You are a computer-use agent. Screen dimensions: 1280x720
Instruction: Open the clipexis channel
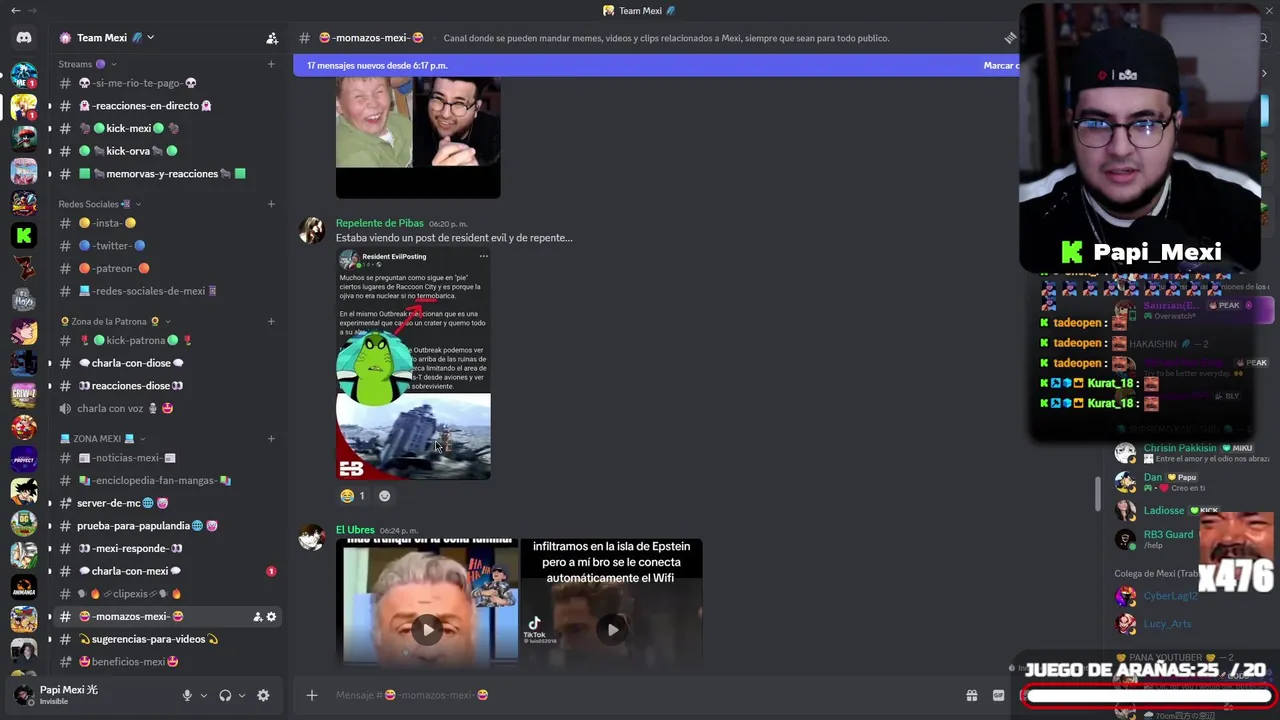click(167, 594)
